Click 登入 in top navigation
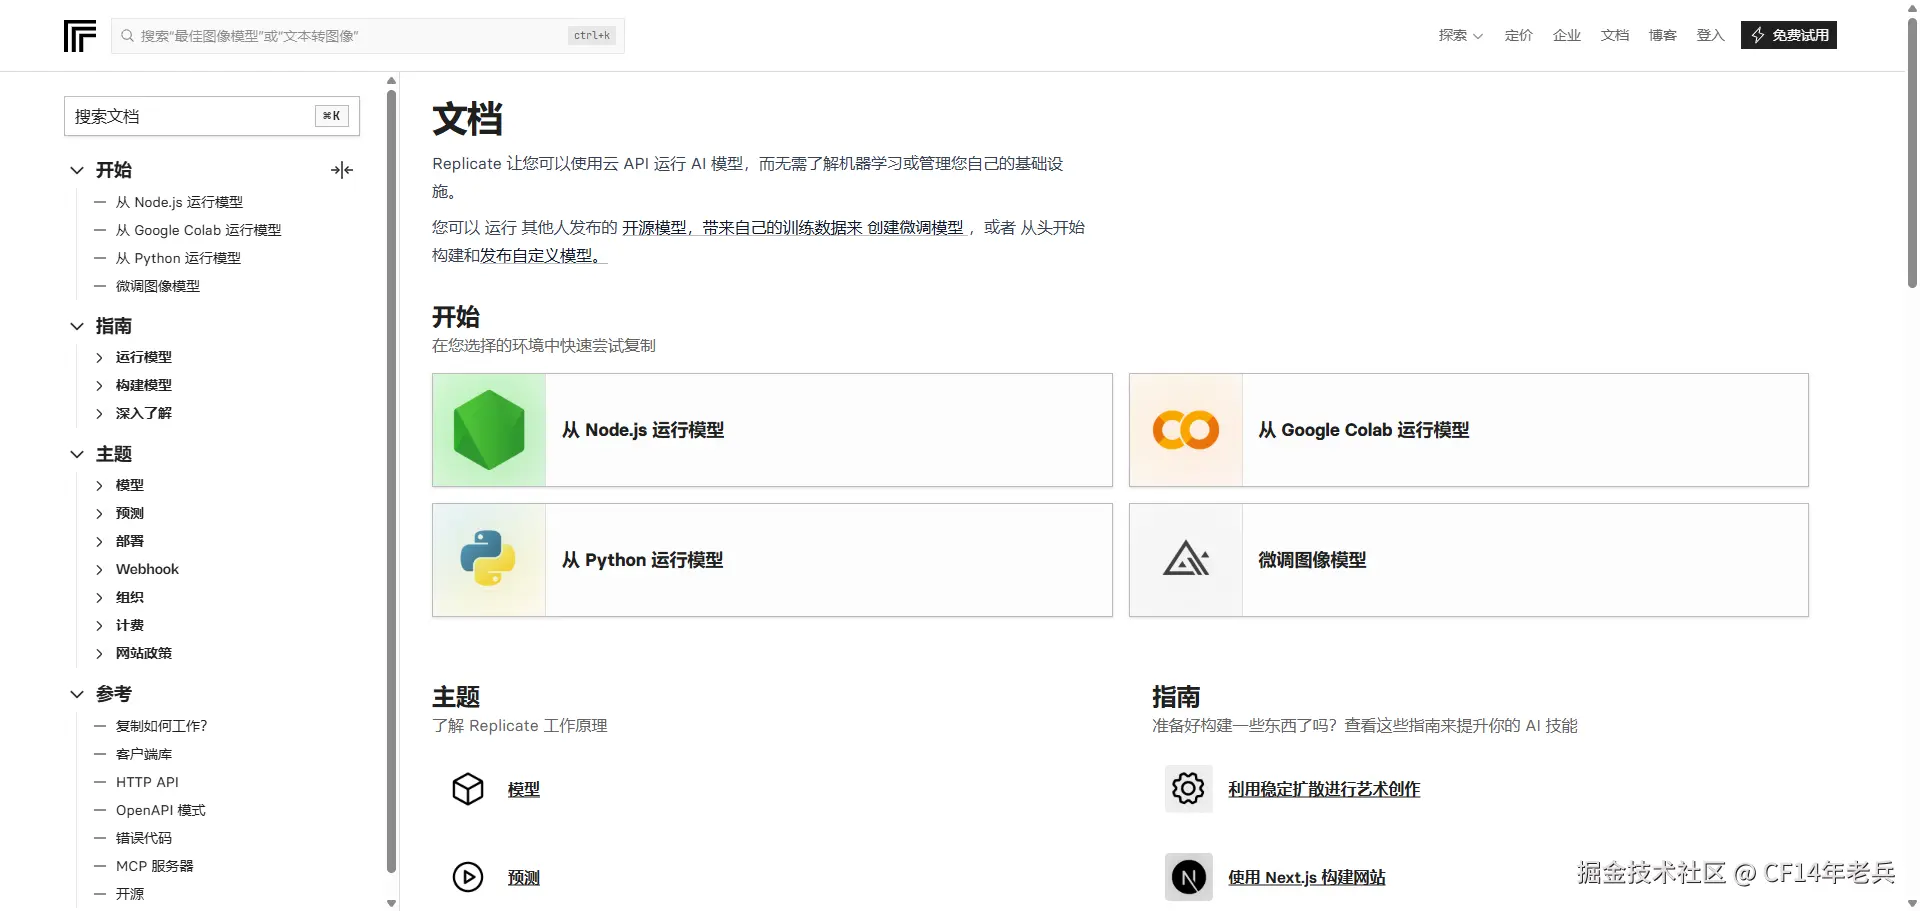 click(x=1710, y=35)
